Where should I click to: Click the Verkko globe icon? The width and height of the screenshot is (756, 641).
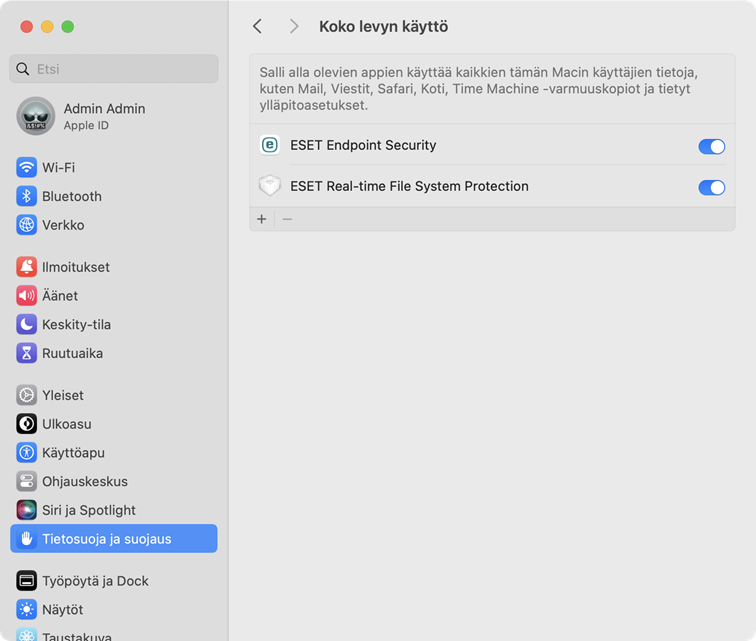[x=27, y=225]
